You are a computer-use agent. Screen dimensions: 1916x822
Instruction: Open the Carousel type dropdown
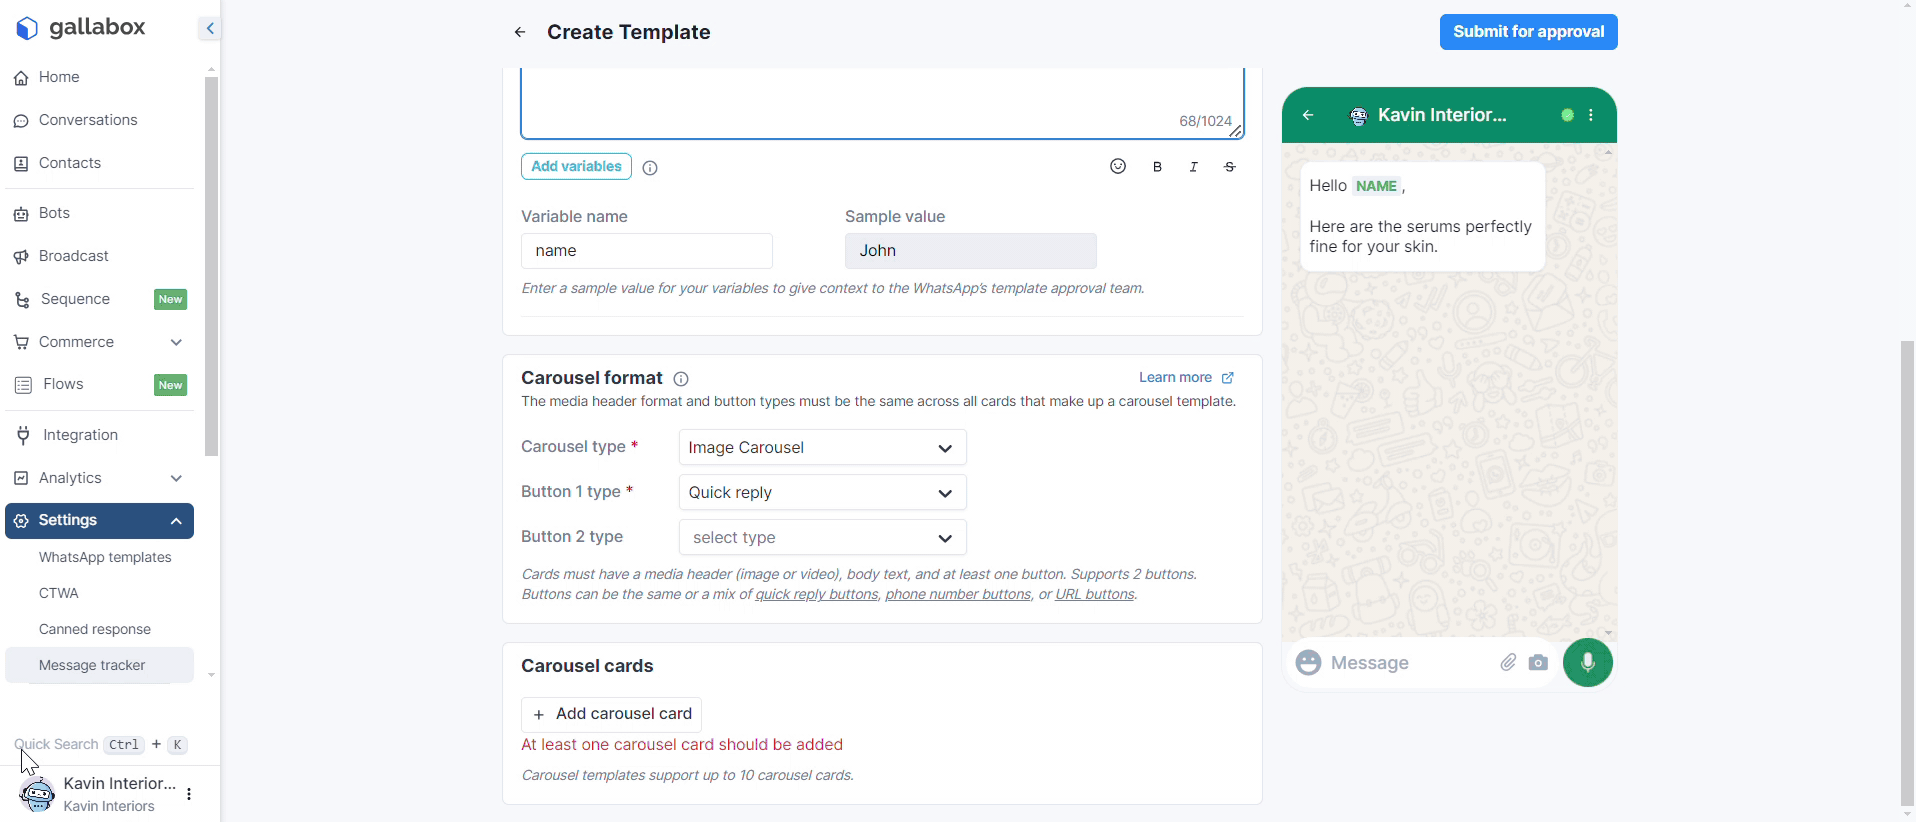[x=822, y=448]
